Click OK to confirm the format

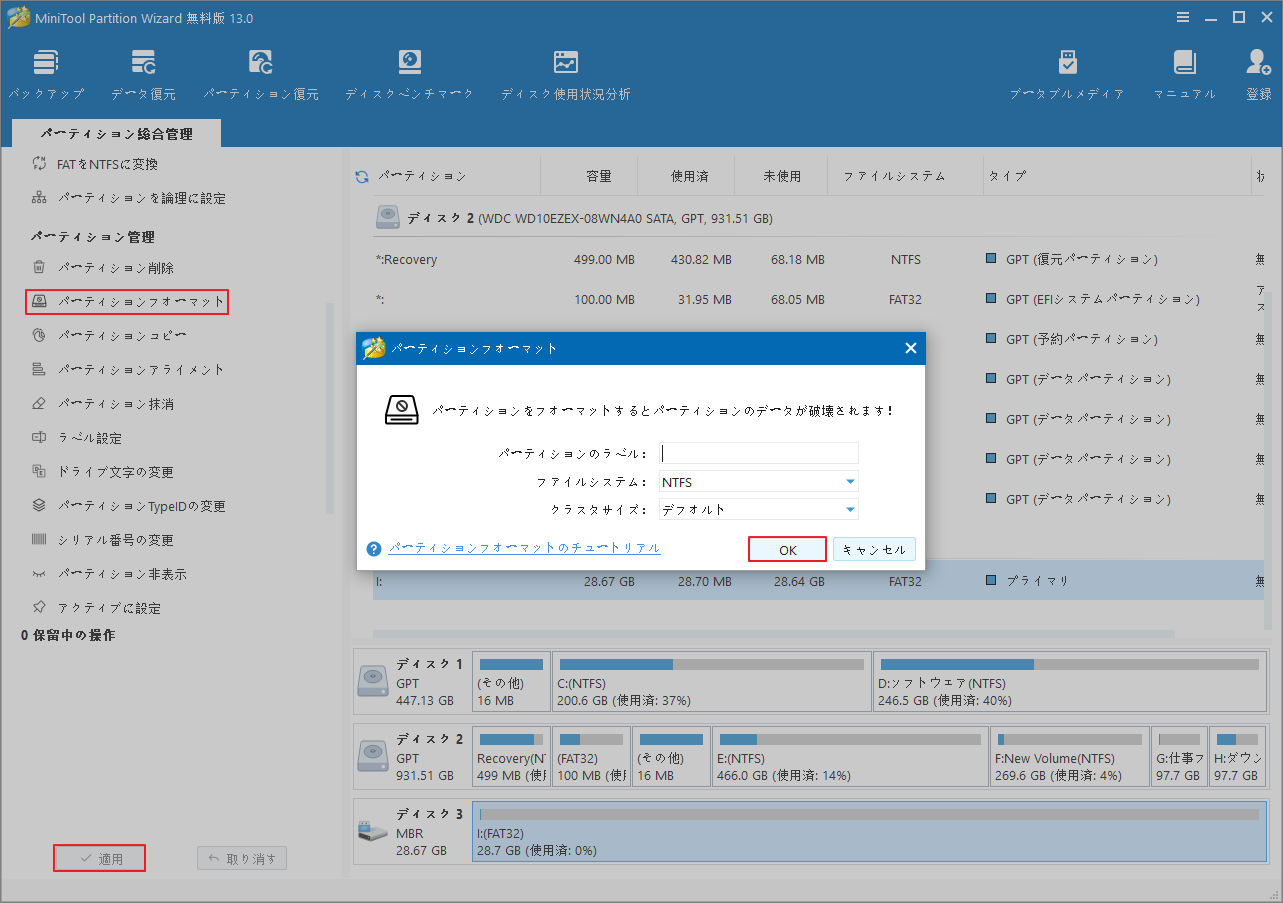pos(787,548)
